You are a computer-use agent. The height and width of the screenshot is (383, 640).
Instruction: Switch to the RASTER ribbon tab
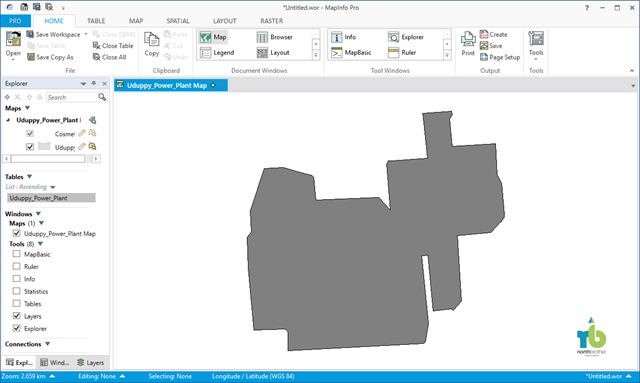[271, 21]
